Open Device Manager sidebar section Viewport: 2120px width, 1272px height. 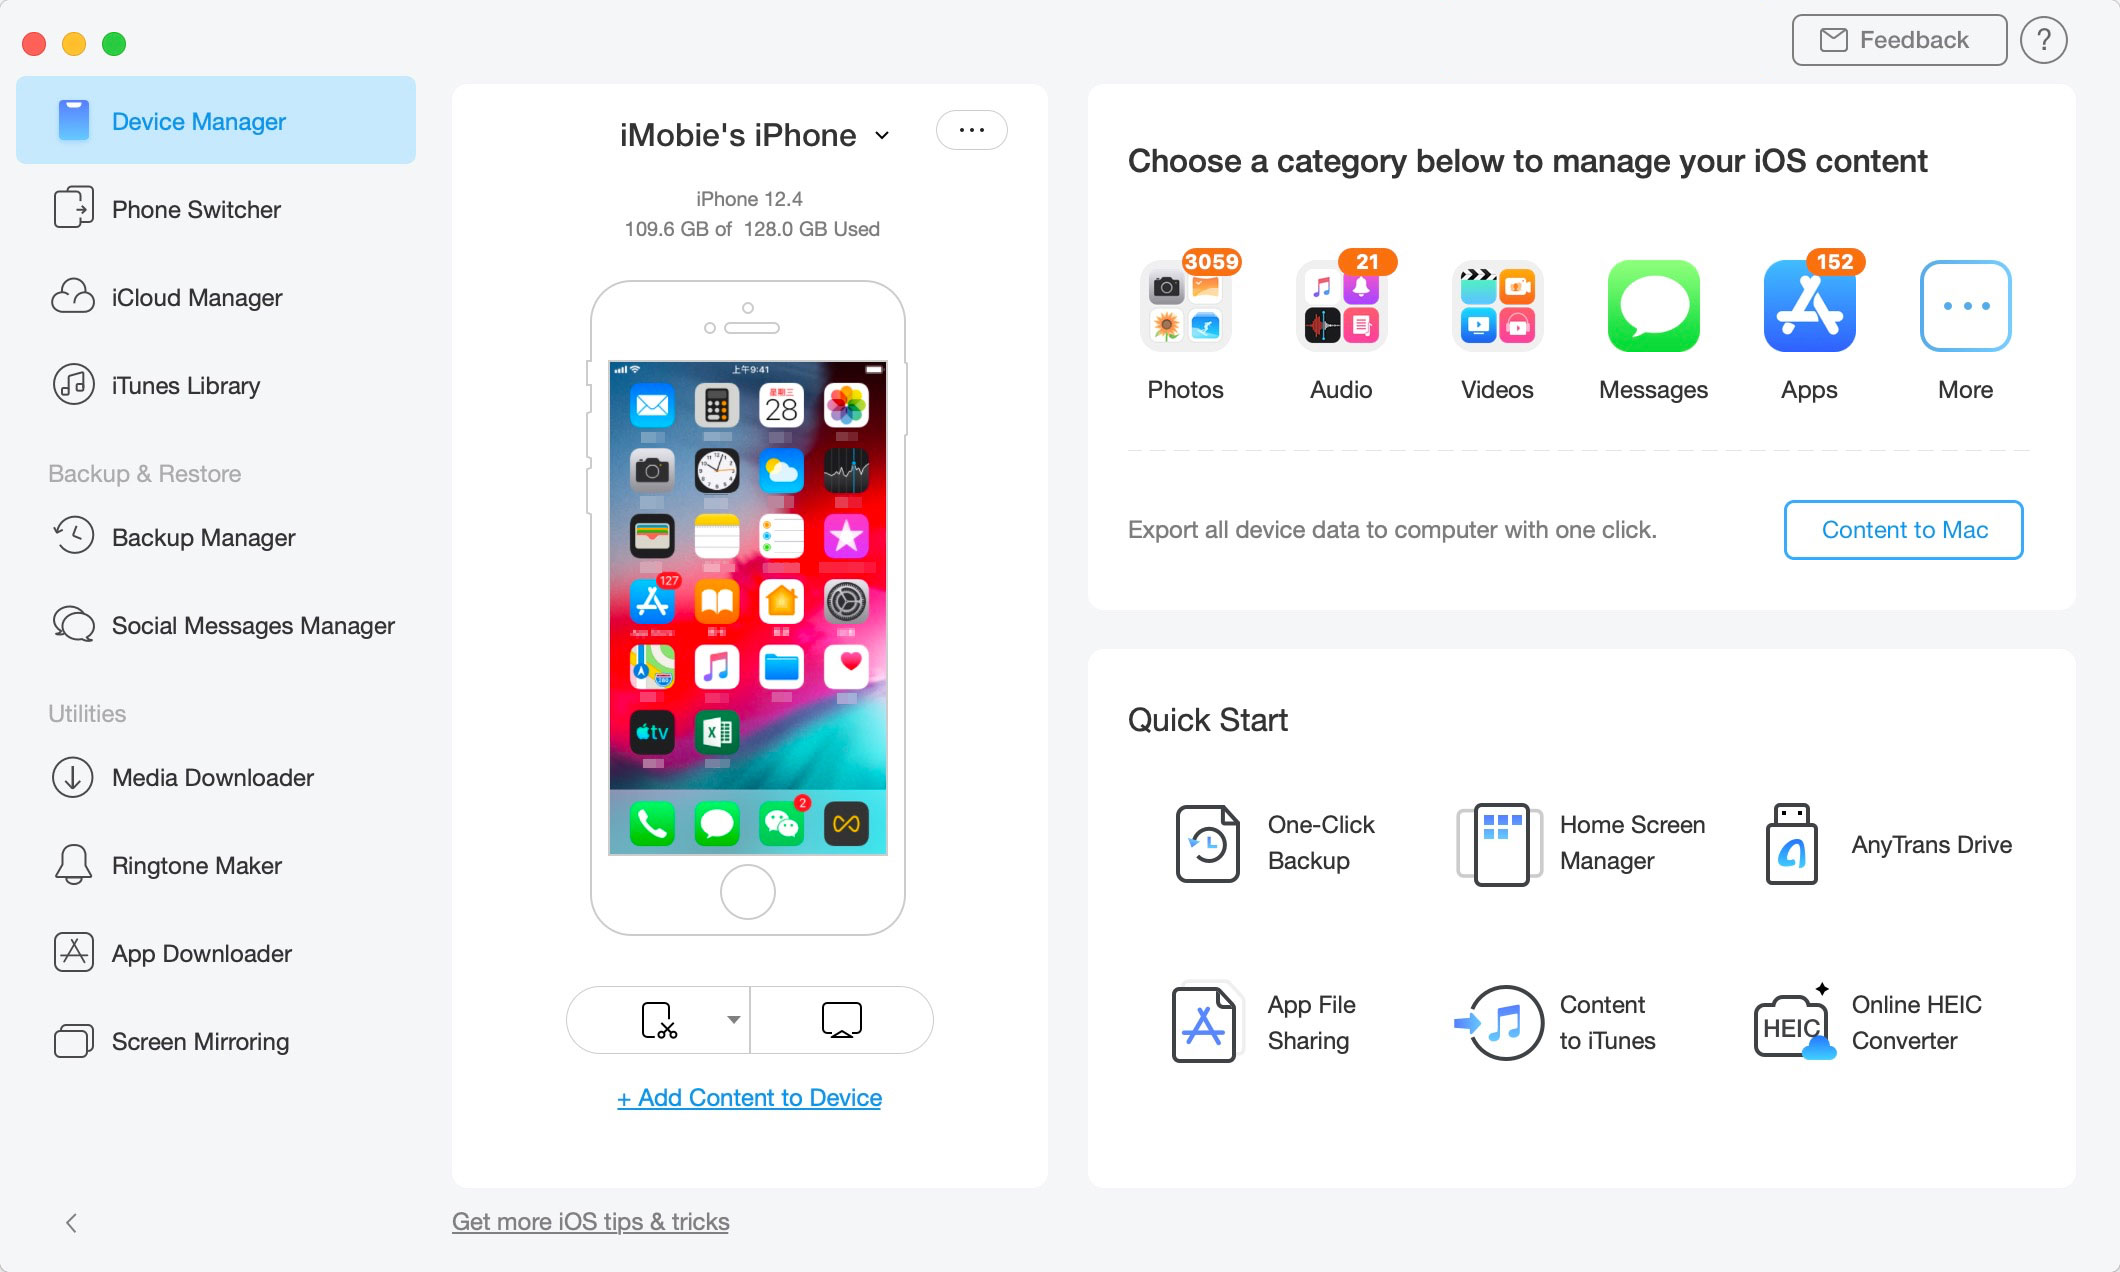(217, 121)
